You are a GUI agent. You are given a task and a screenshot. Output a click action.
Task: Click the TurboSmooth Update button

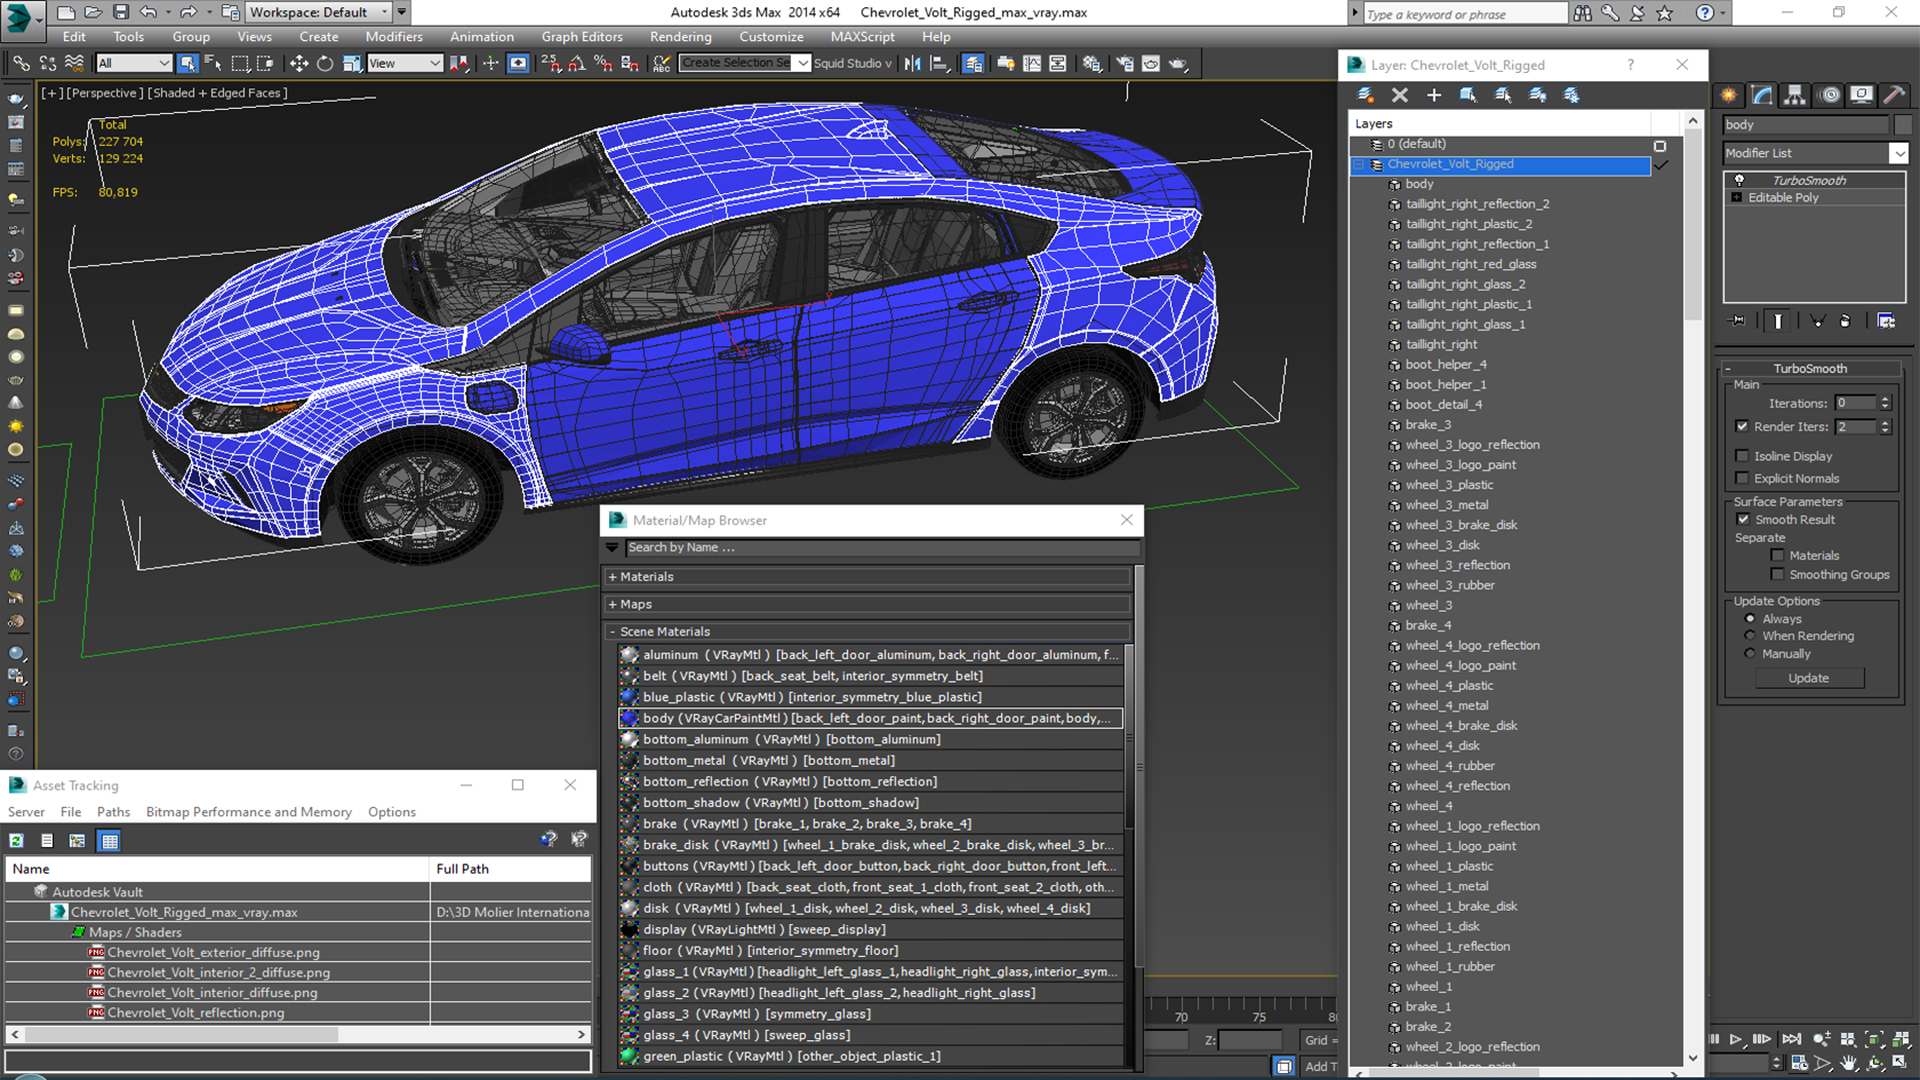[1809, 678]
